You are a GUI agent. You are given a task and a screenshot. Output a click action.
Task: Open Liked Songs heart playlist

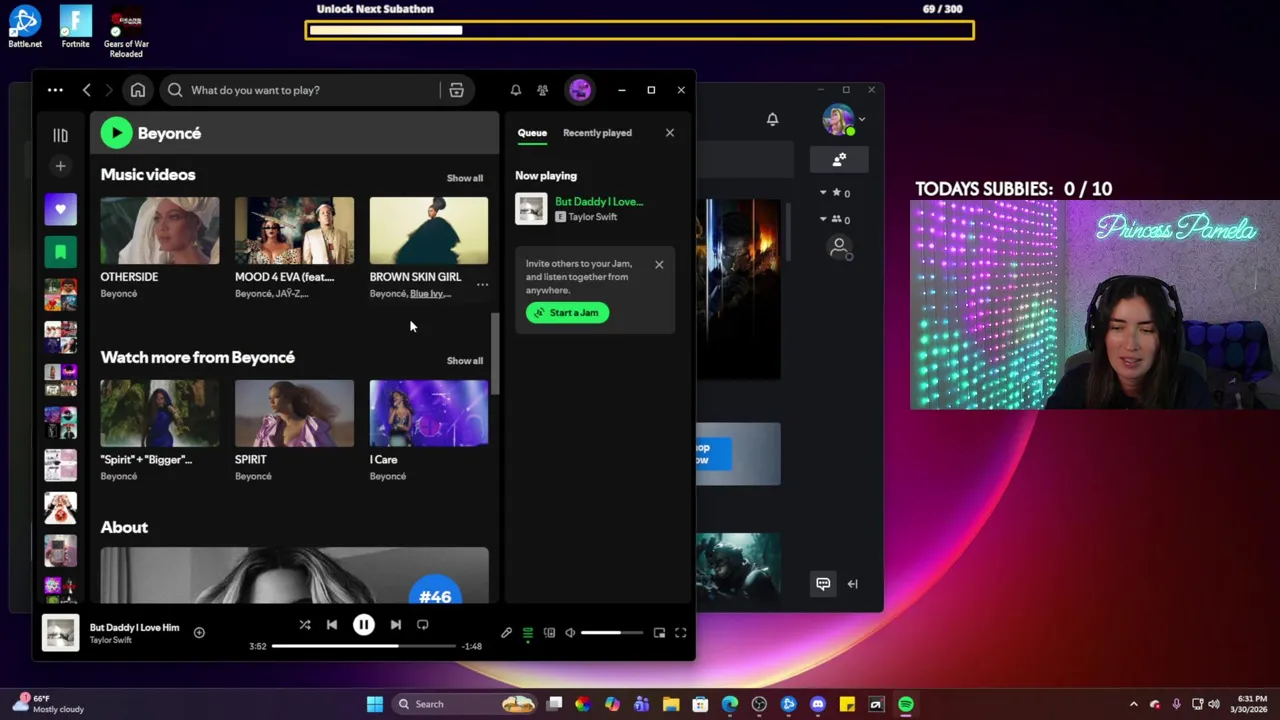point(60,209)
